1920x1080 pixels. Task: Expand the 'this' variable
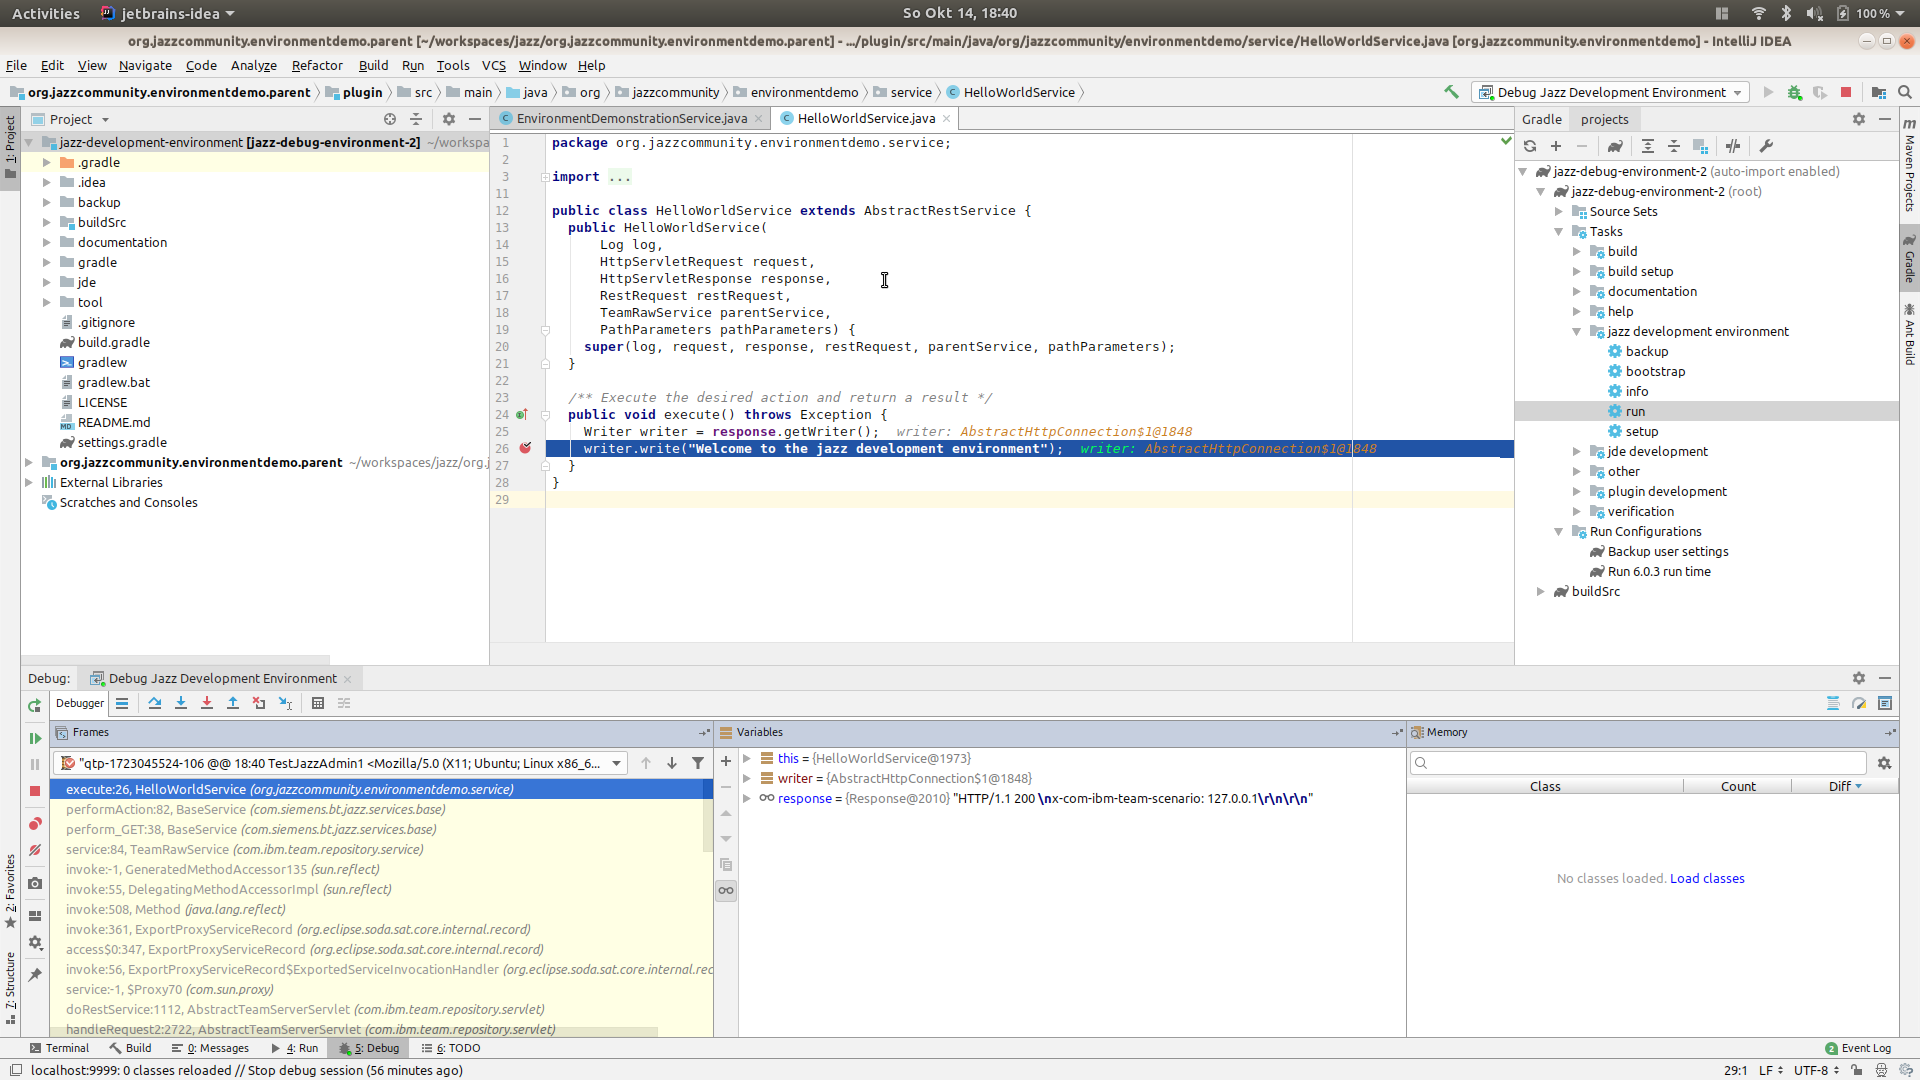746,758
